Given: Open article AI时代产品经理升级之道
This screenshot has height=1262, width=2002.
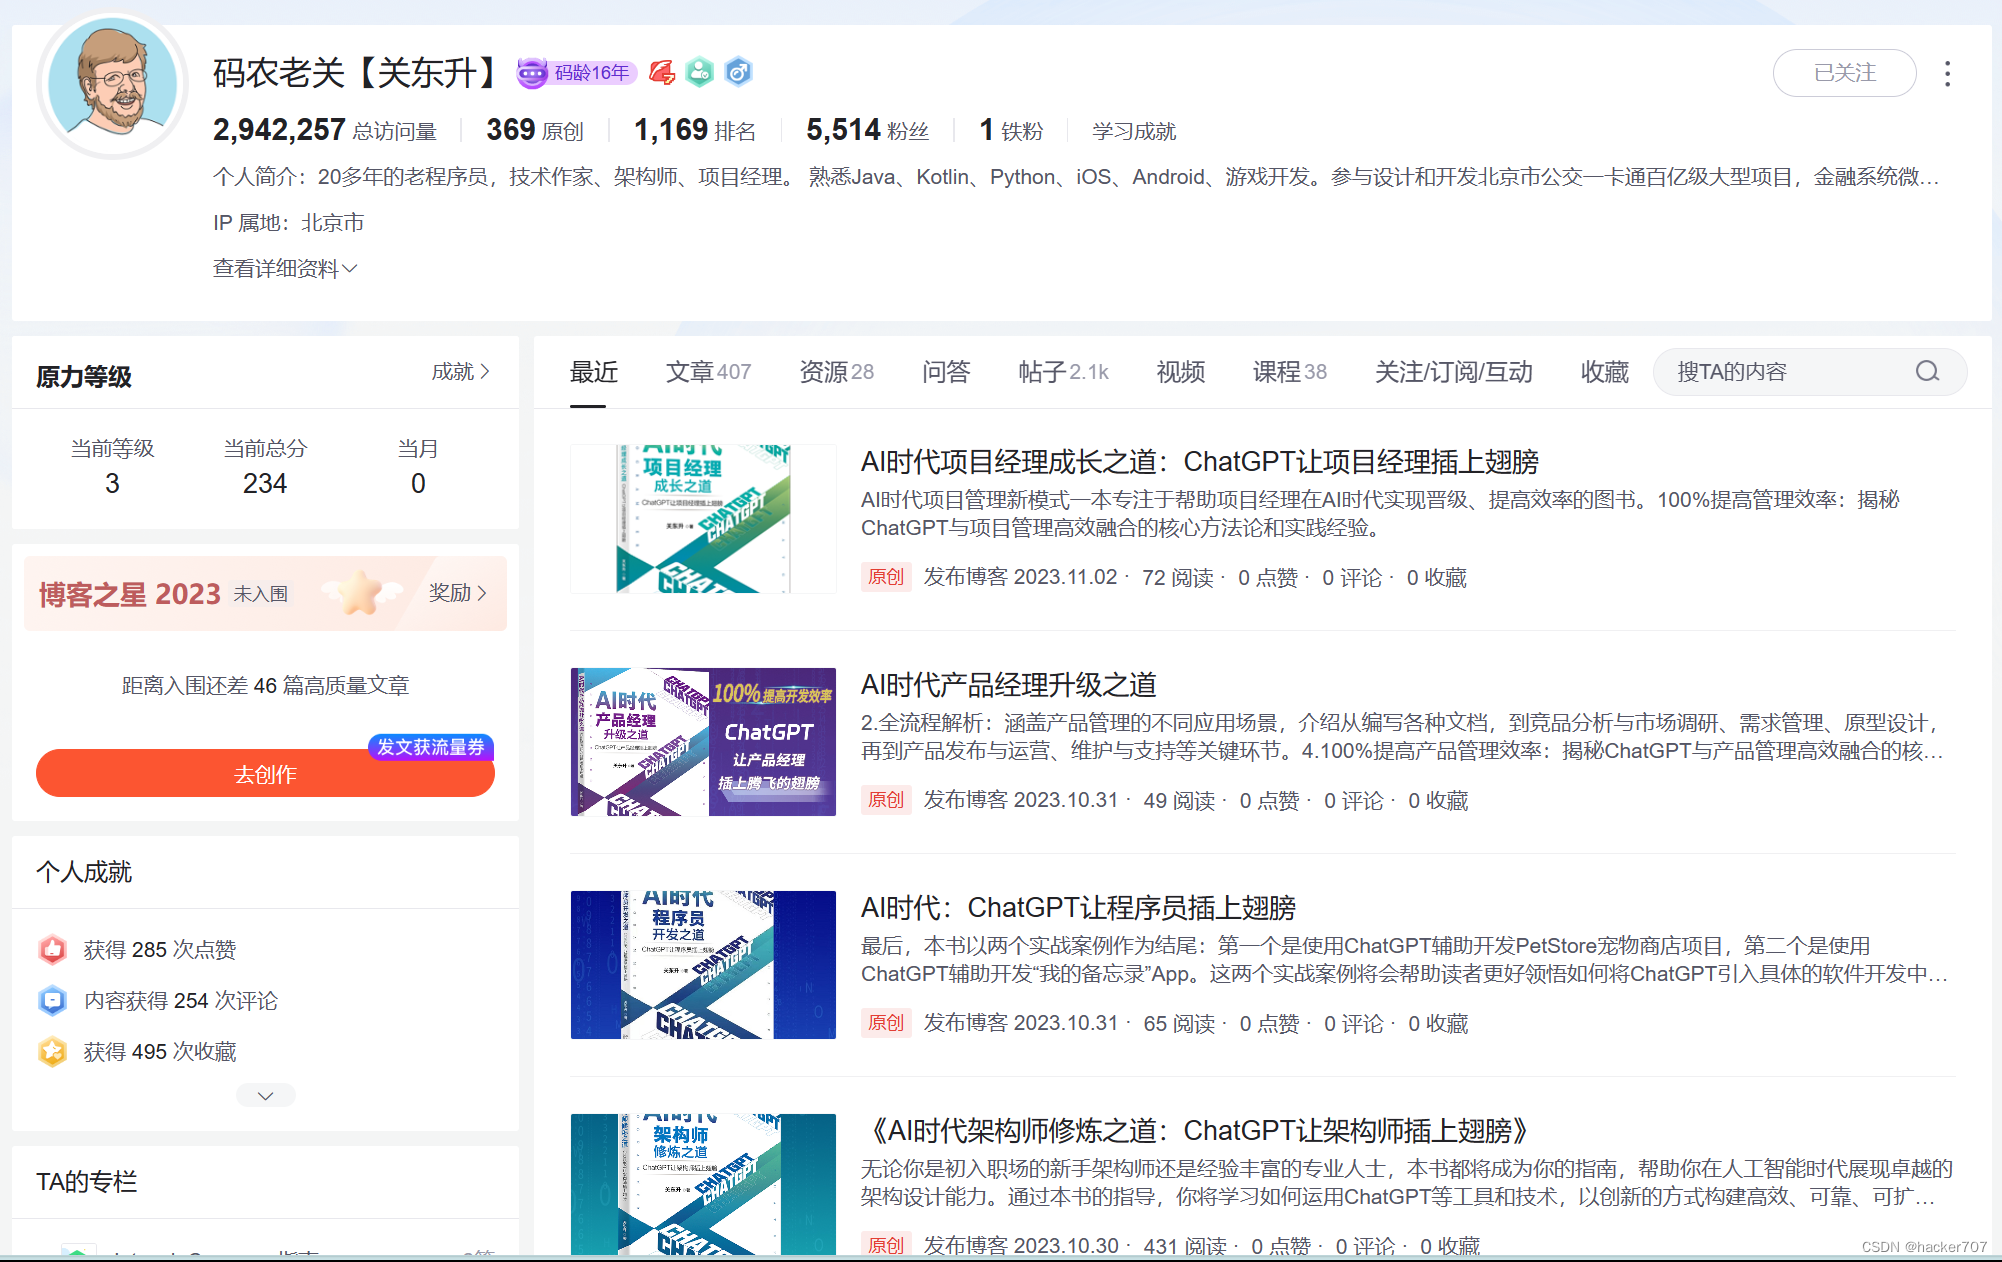Looking at the screenshot, I should pyautogui.click(x=1008, y=685).
